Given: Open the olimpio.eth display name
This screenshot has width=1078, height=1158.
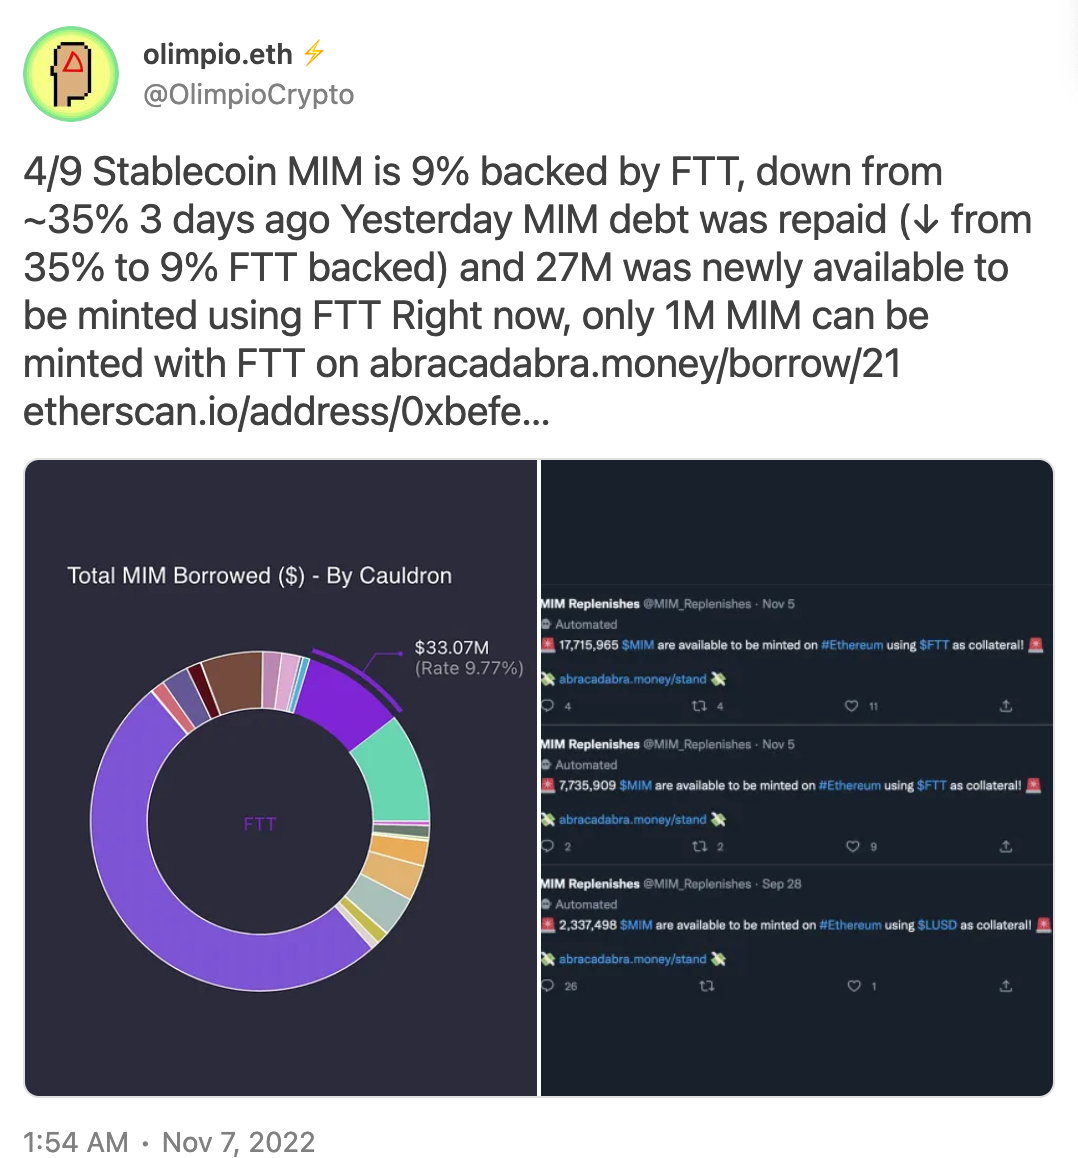Looking at the screenshot, I should tap(218, 54).
